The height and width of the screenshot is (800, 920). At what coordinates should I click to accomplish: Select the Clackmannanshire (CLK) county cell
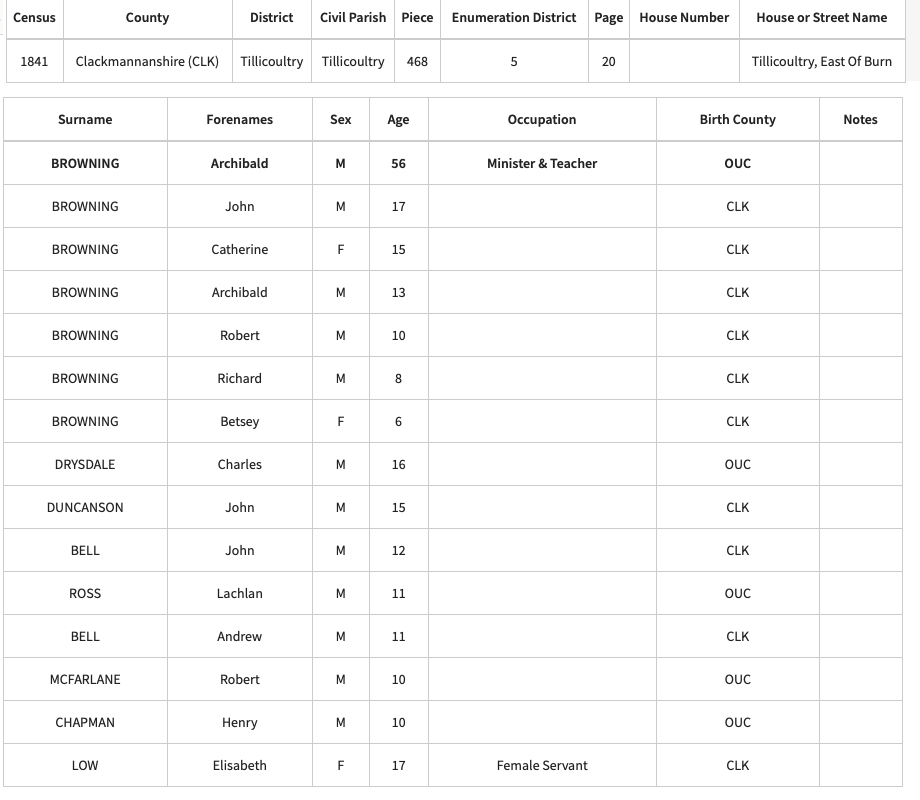147,61
